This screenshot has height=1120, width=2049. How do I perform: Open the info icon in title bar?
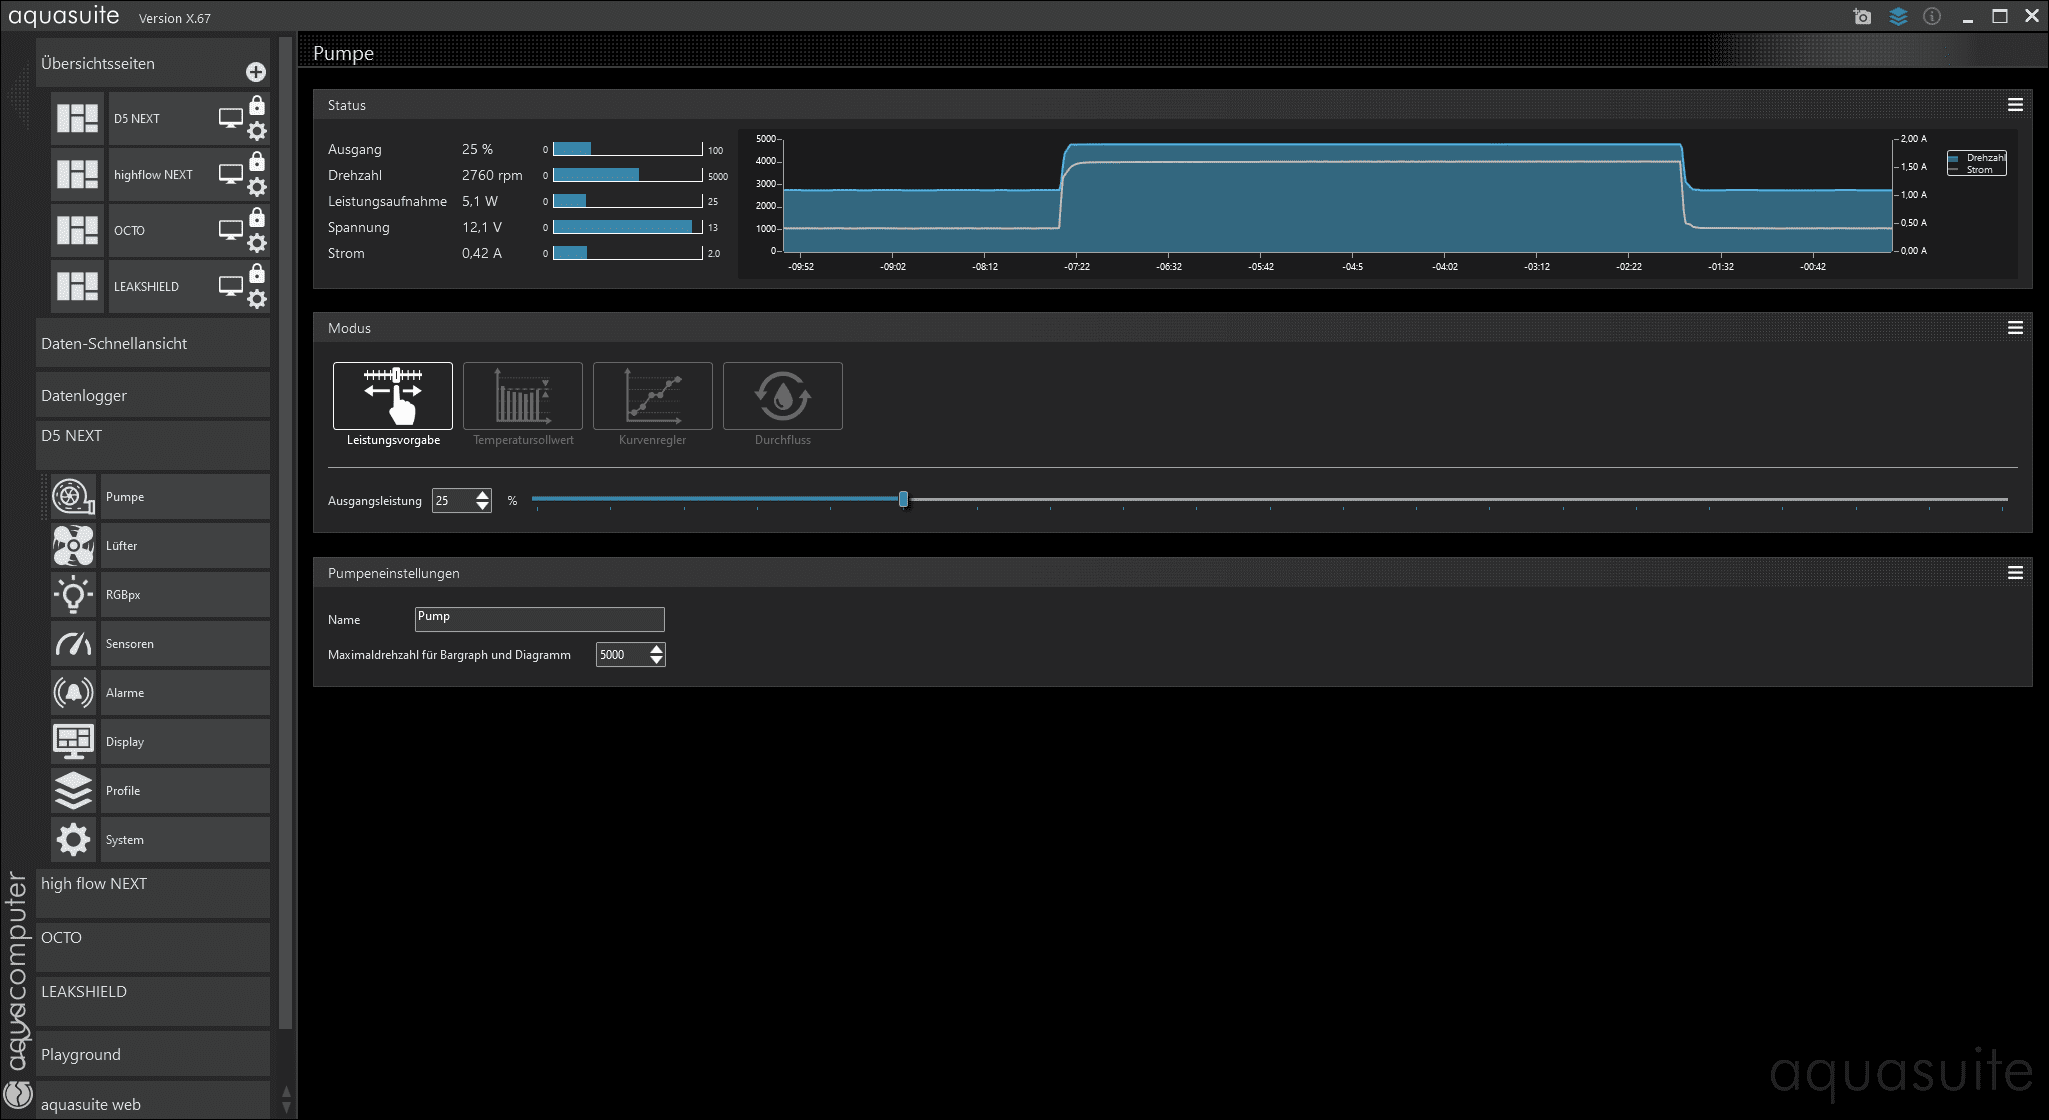[1932, 16]
